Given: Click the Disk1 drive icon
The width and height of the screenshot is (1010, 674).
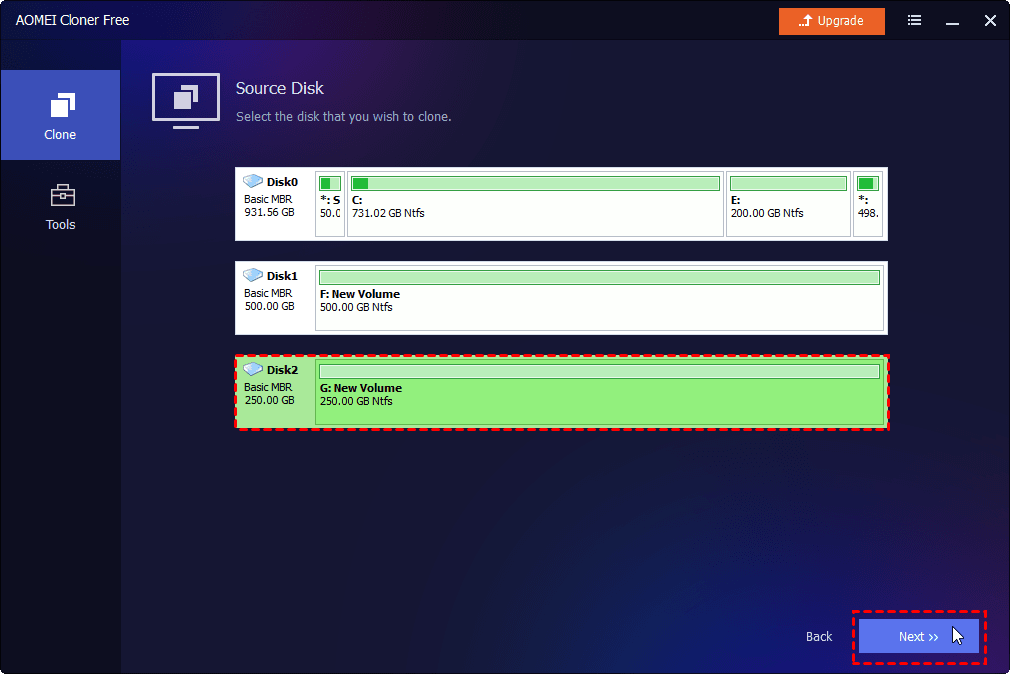Looking at the screenshot, I should tap(253, 275).
